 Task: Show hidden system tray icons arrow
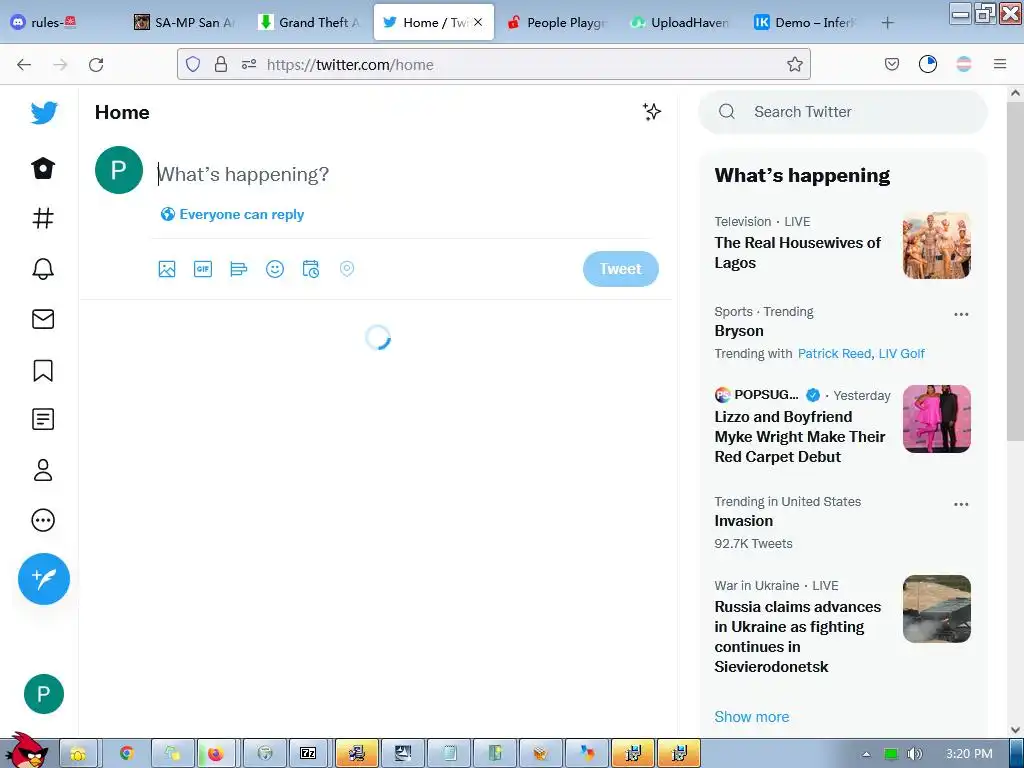[866, 754]
